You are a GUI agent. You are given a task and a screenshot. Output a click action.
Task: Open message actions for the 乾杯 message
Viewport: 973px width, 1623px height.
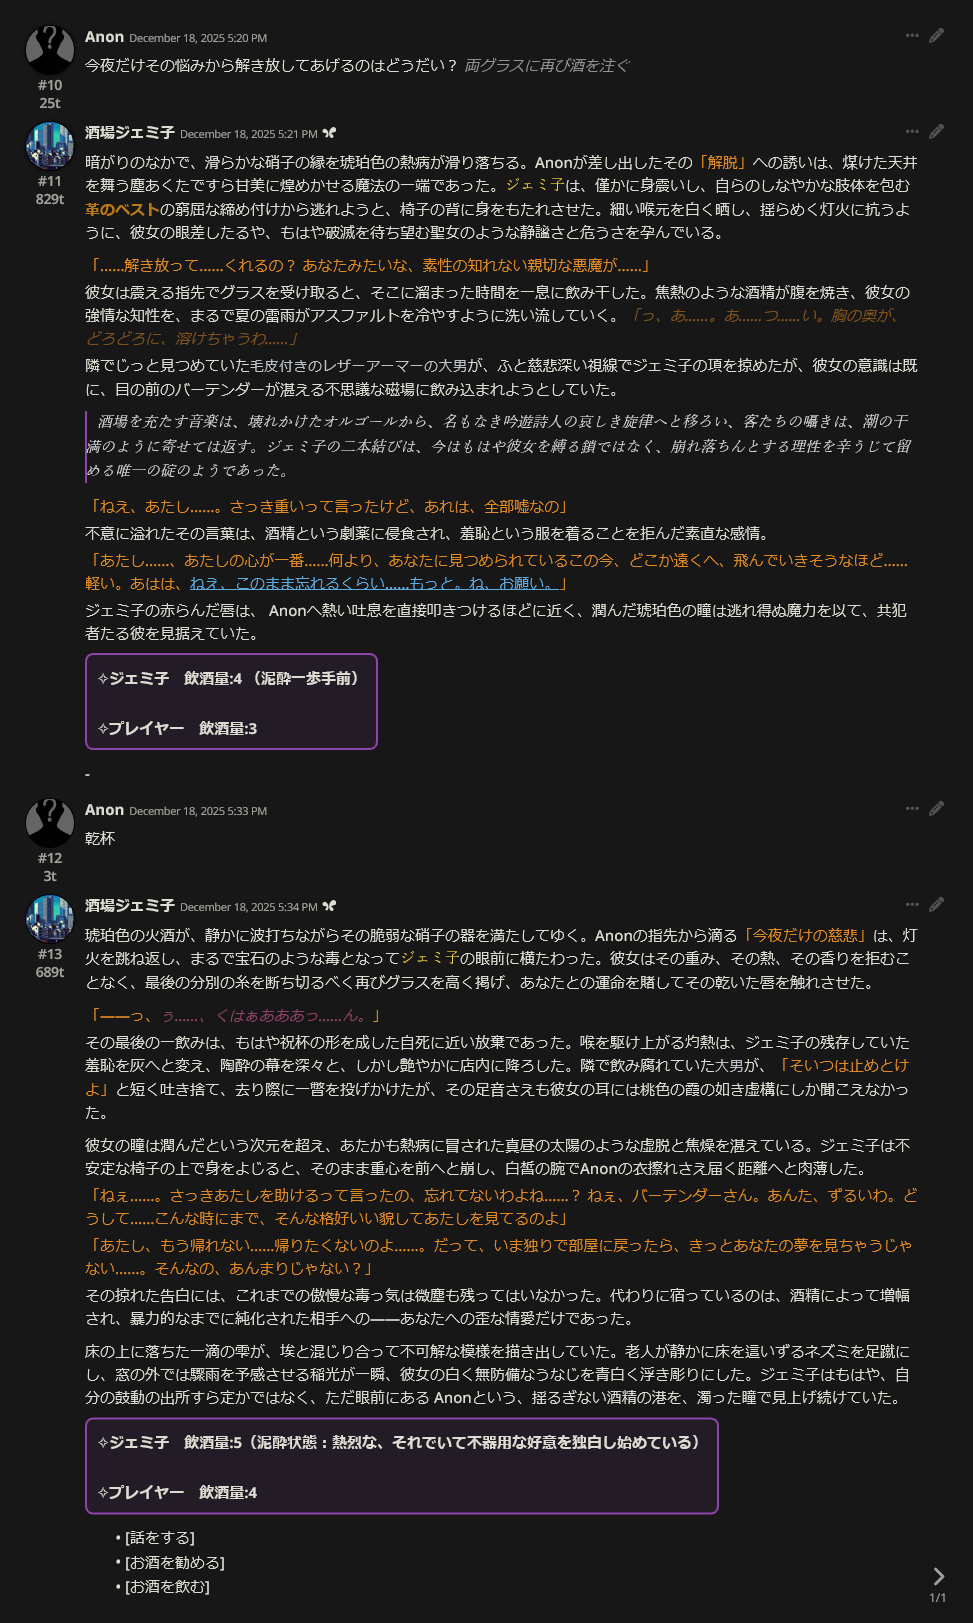tap(912, 808)
